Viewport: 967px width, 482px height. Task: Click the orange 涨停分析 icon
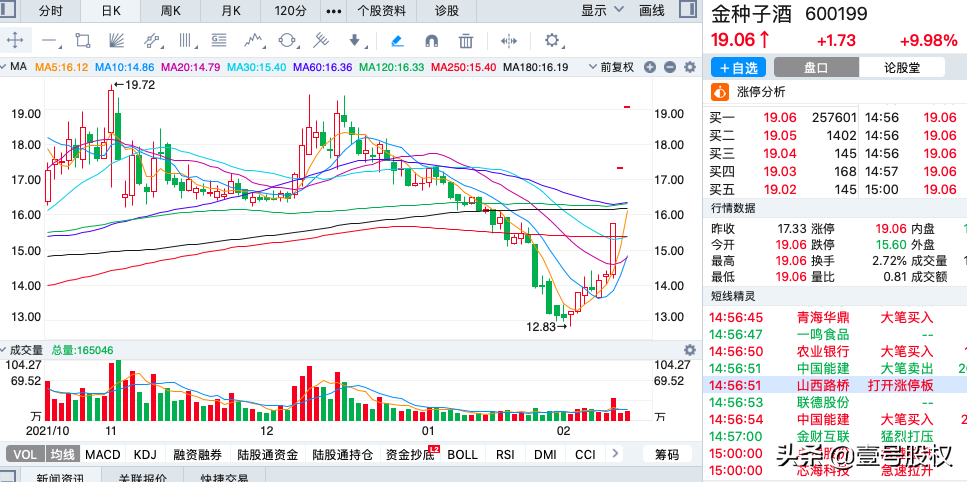[719, 92]
